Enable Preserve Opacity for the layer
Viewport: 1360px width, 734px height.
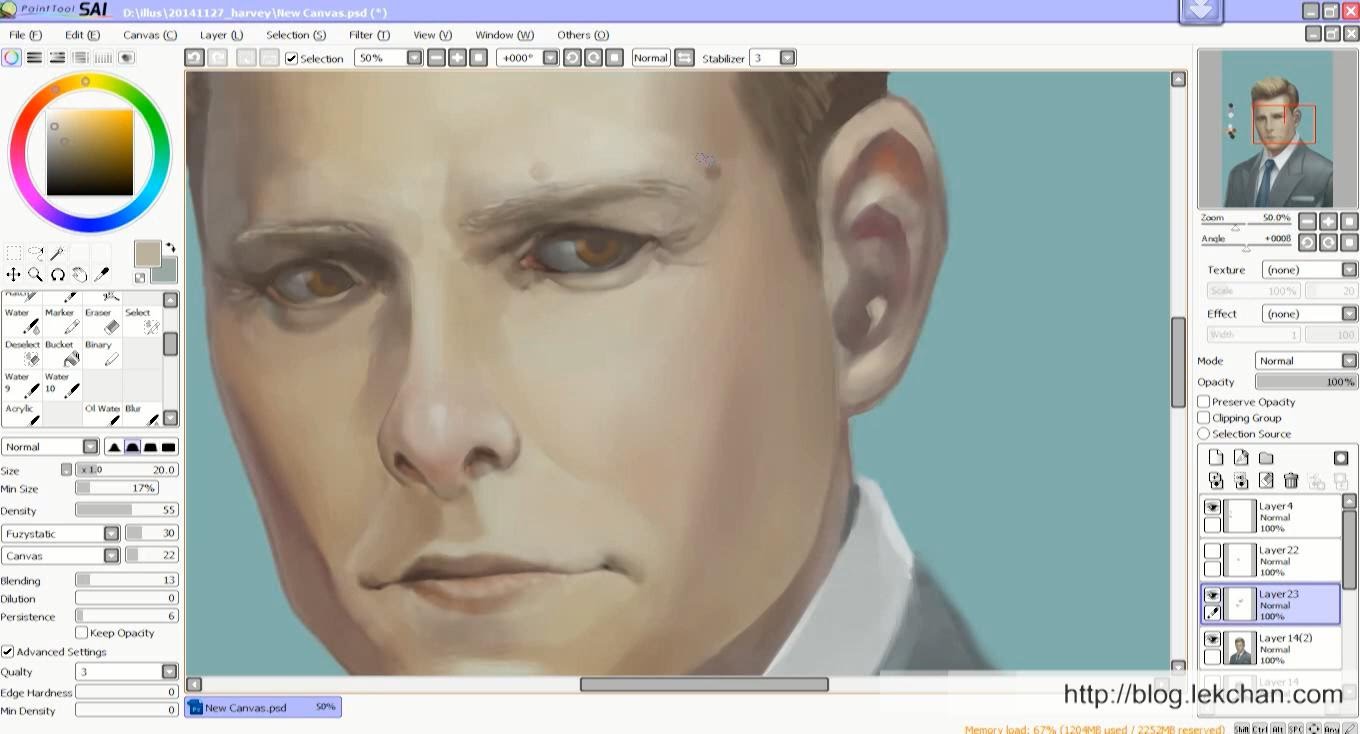click(x=1203, y=401)
